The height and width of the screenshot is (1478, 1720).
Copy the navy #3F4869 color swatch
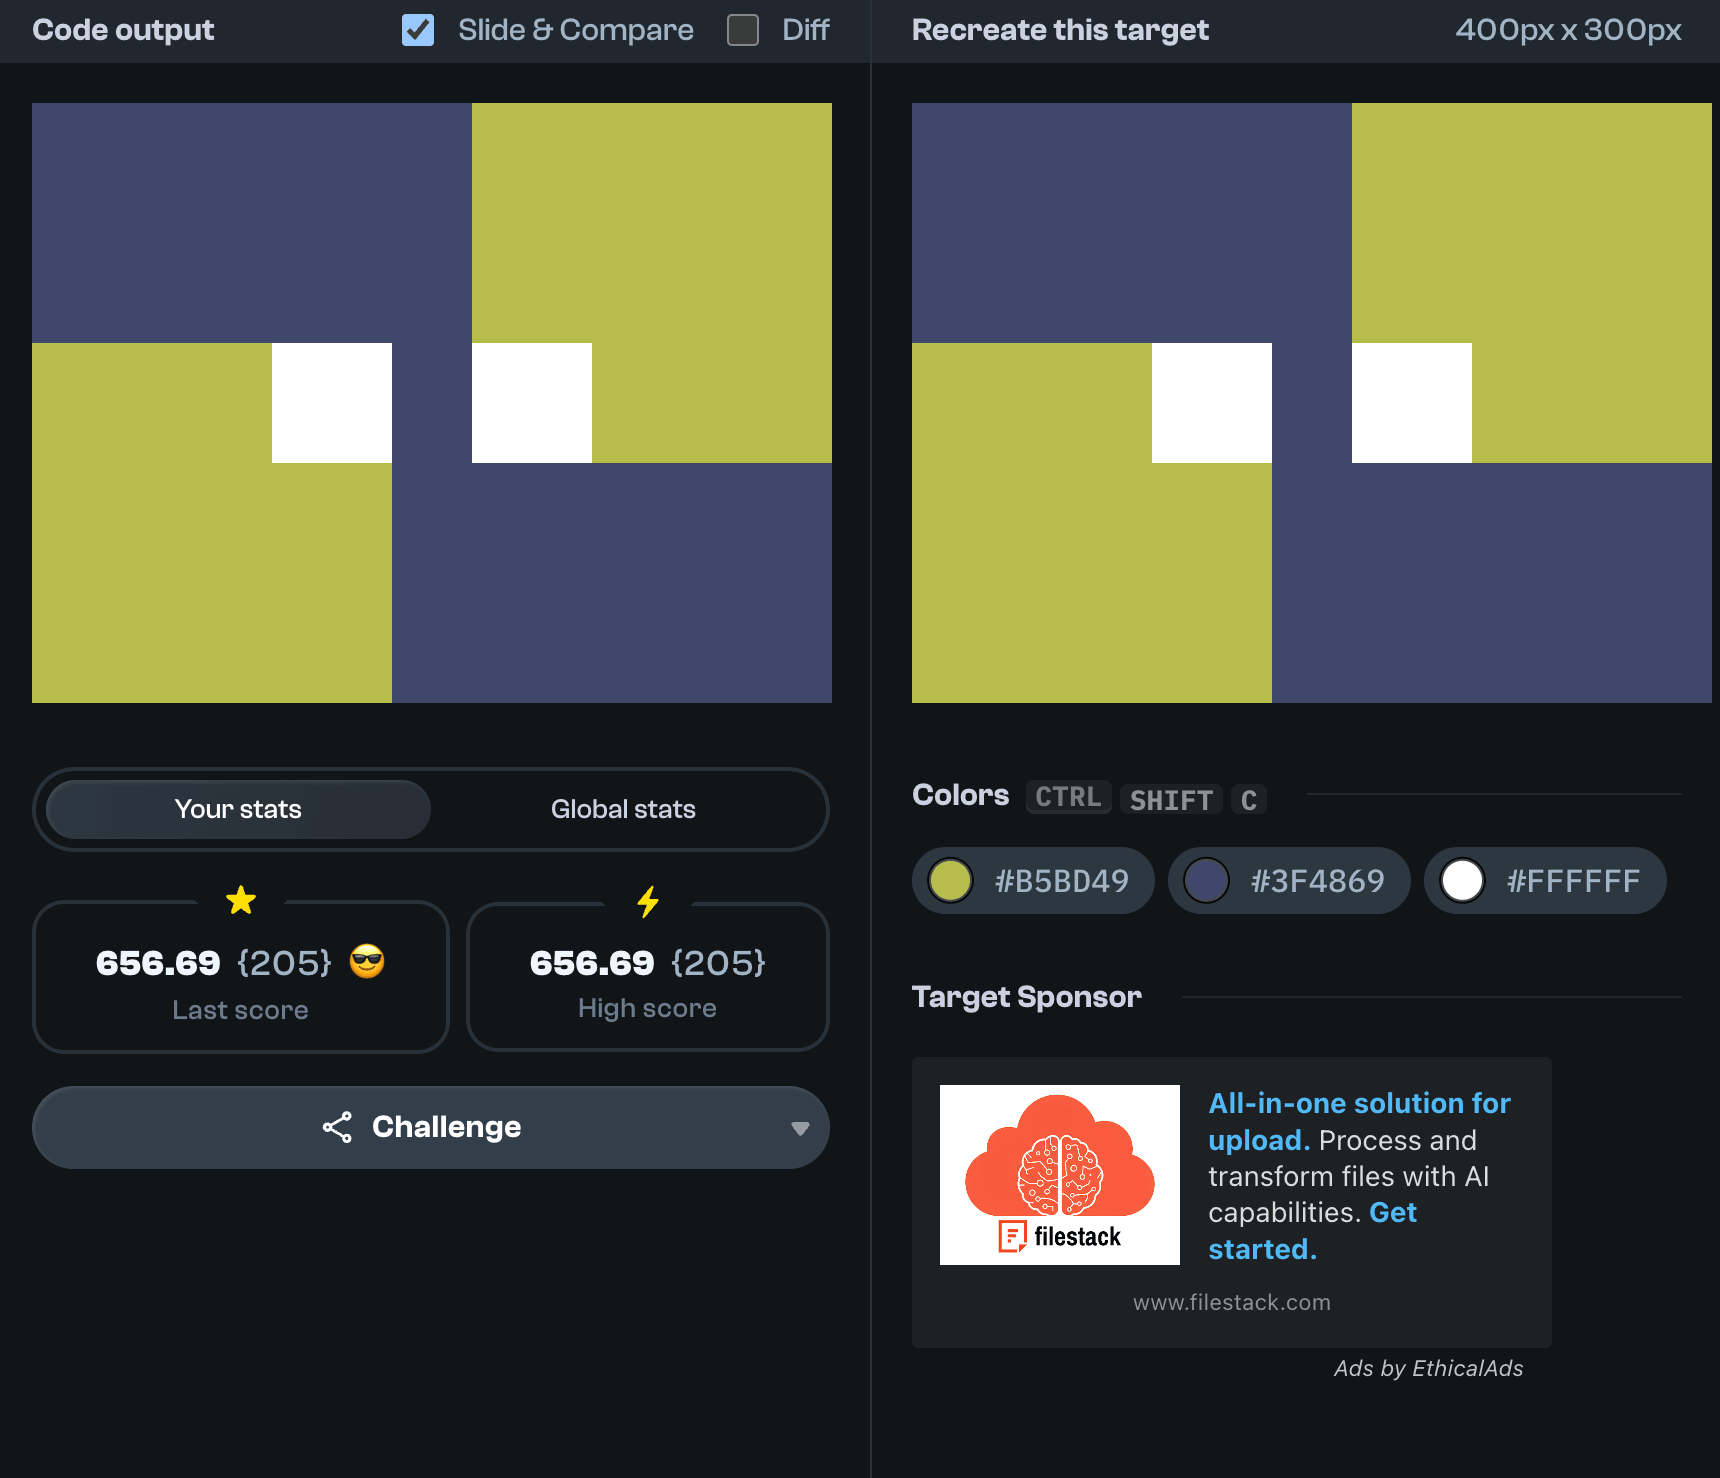(1289, 881)
